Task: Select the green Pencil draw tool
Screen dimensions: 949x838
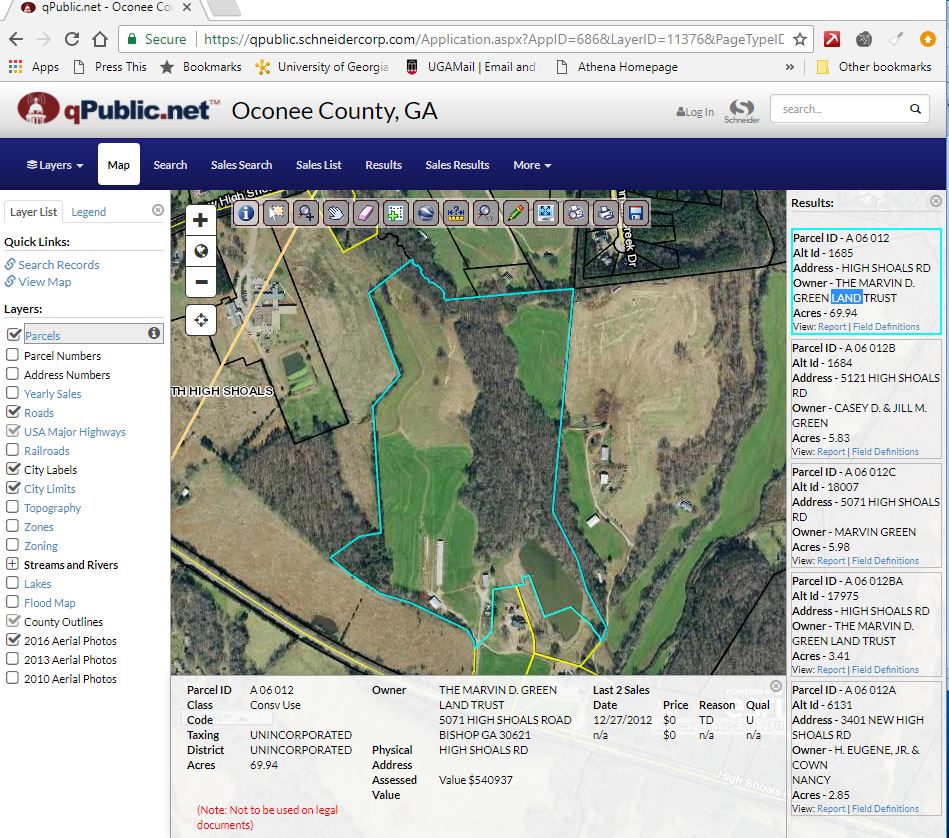Action: tap(516, 213)
